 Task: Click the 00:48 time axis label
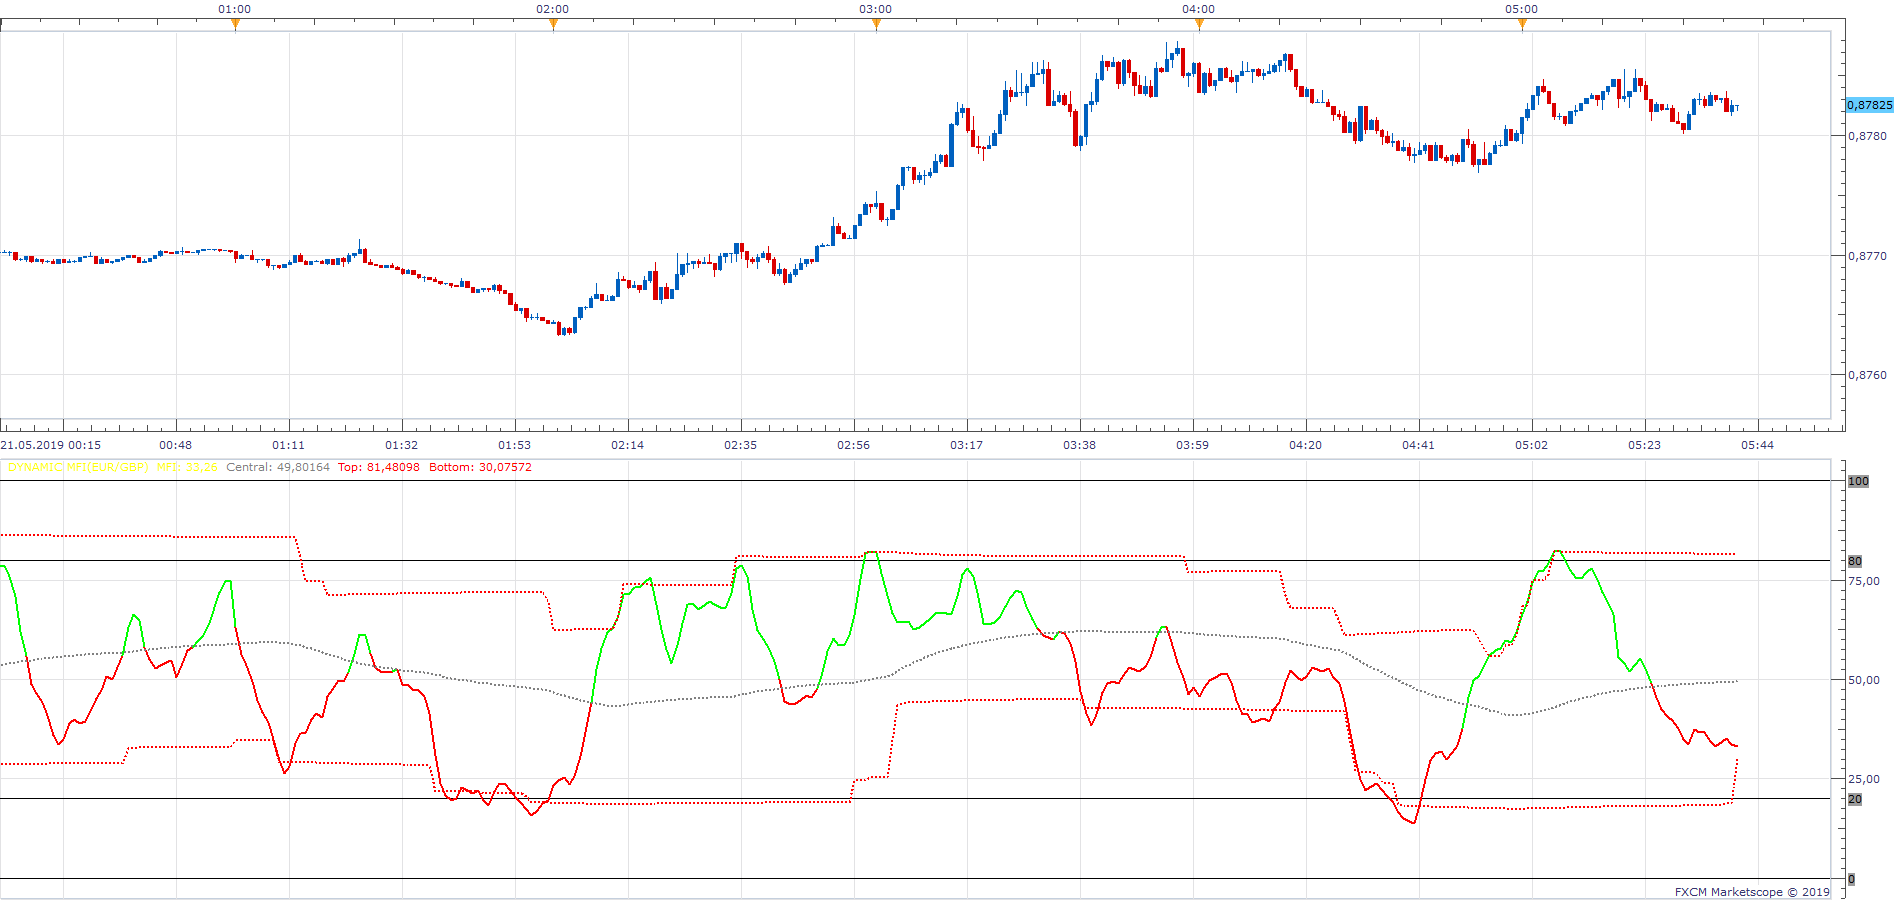pyautogui.click(x=176, y=445)
